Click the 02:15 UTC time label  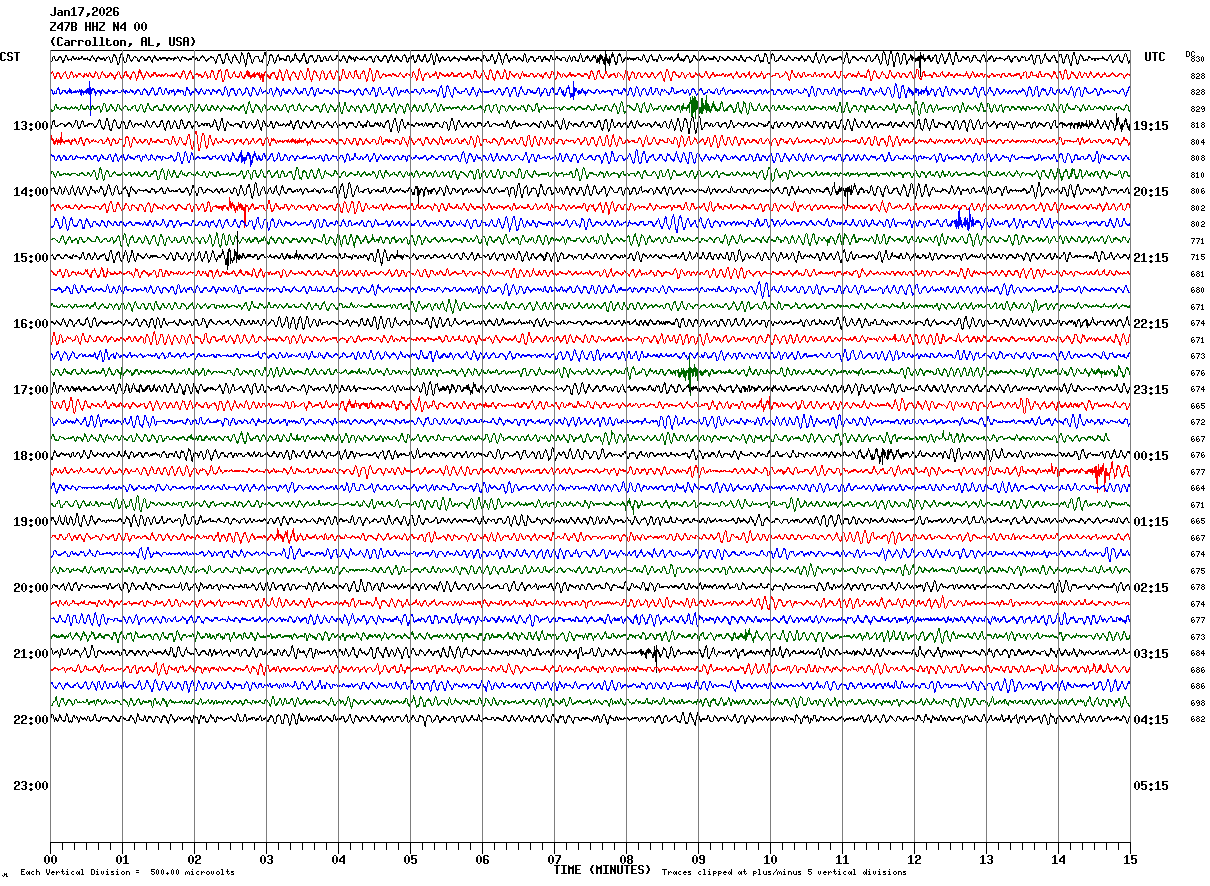(1151, 588)
